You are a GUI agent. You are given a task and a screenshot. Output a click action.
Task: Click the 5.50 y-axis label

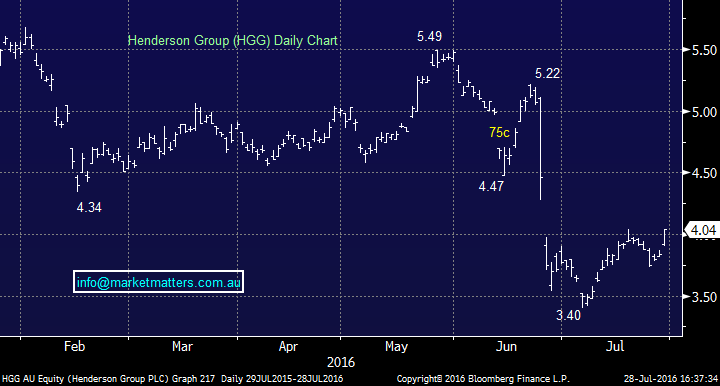[x=704, y=50]
